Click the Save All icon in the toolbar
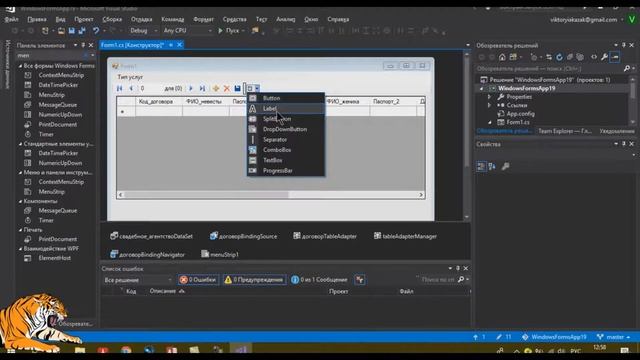The width and height of the screenshot is (640, 360). coord(82,31)
